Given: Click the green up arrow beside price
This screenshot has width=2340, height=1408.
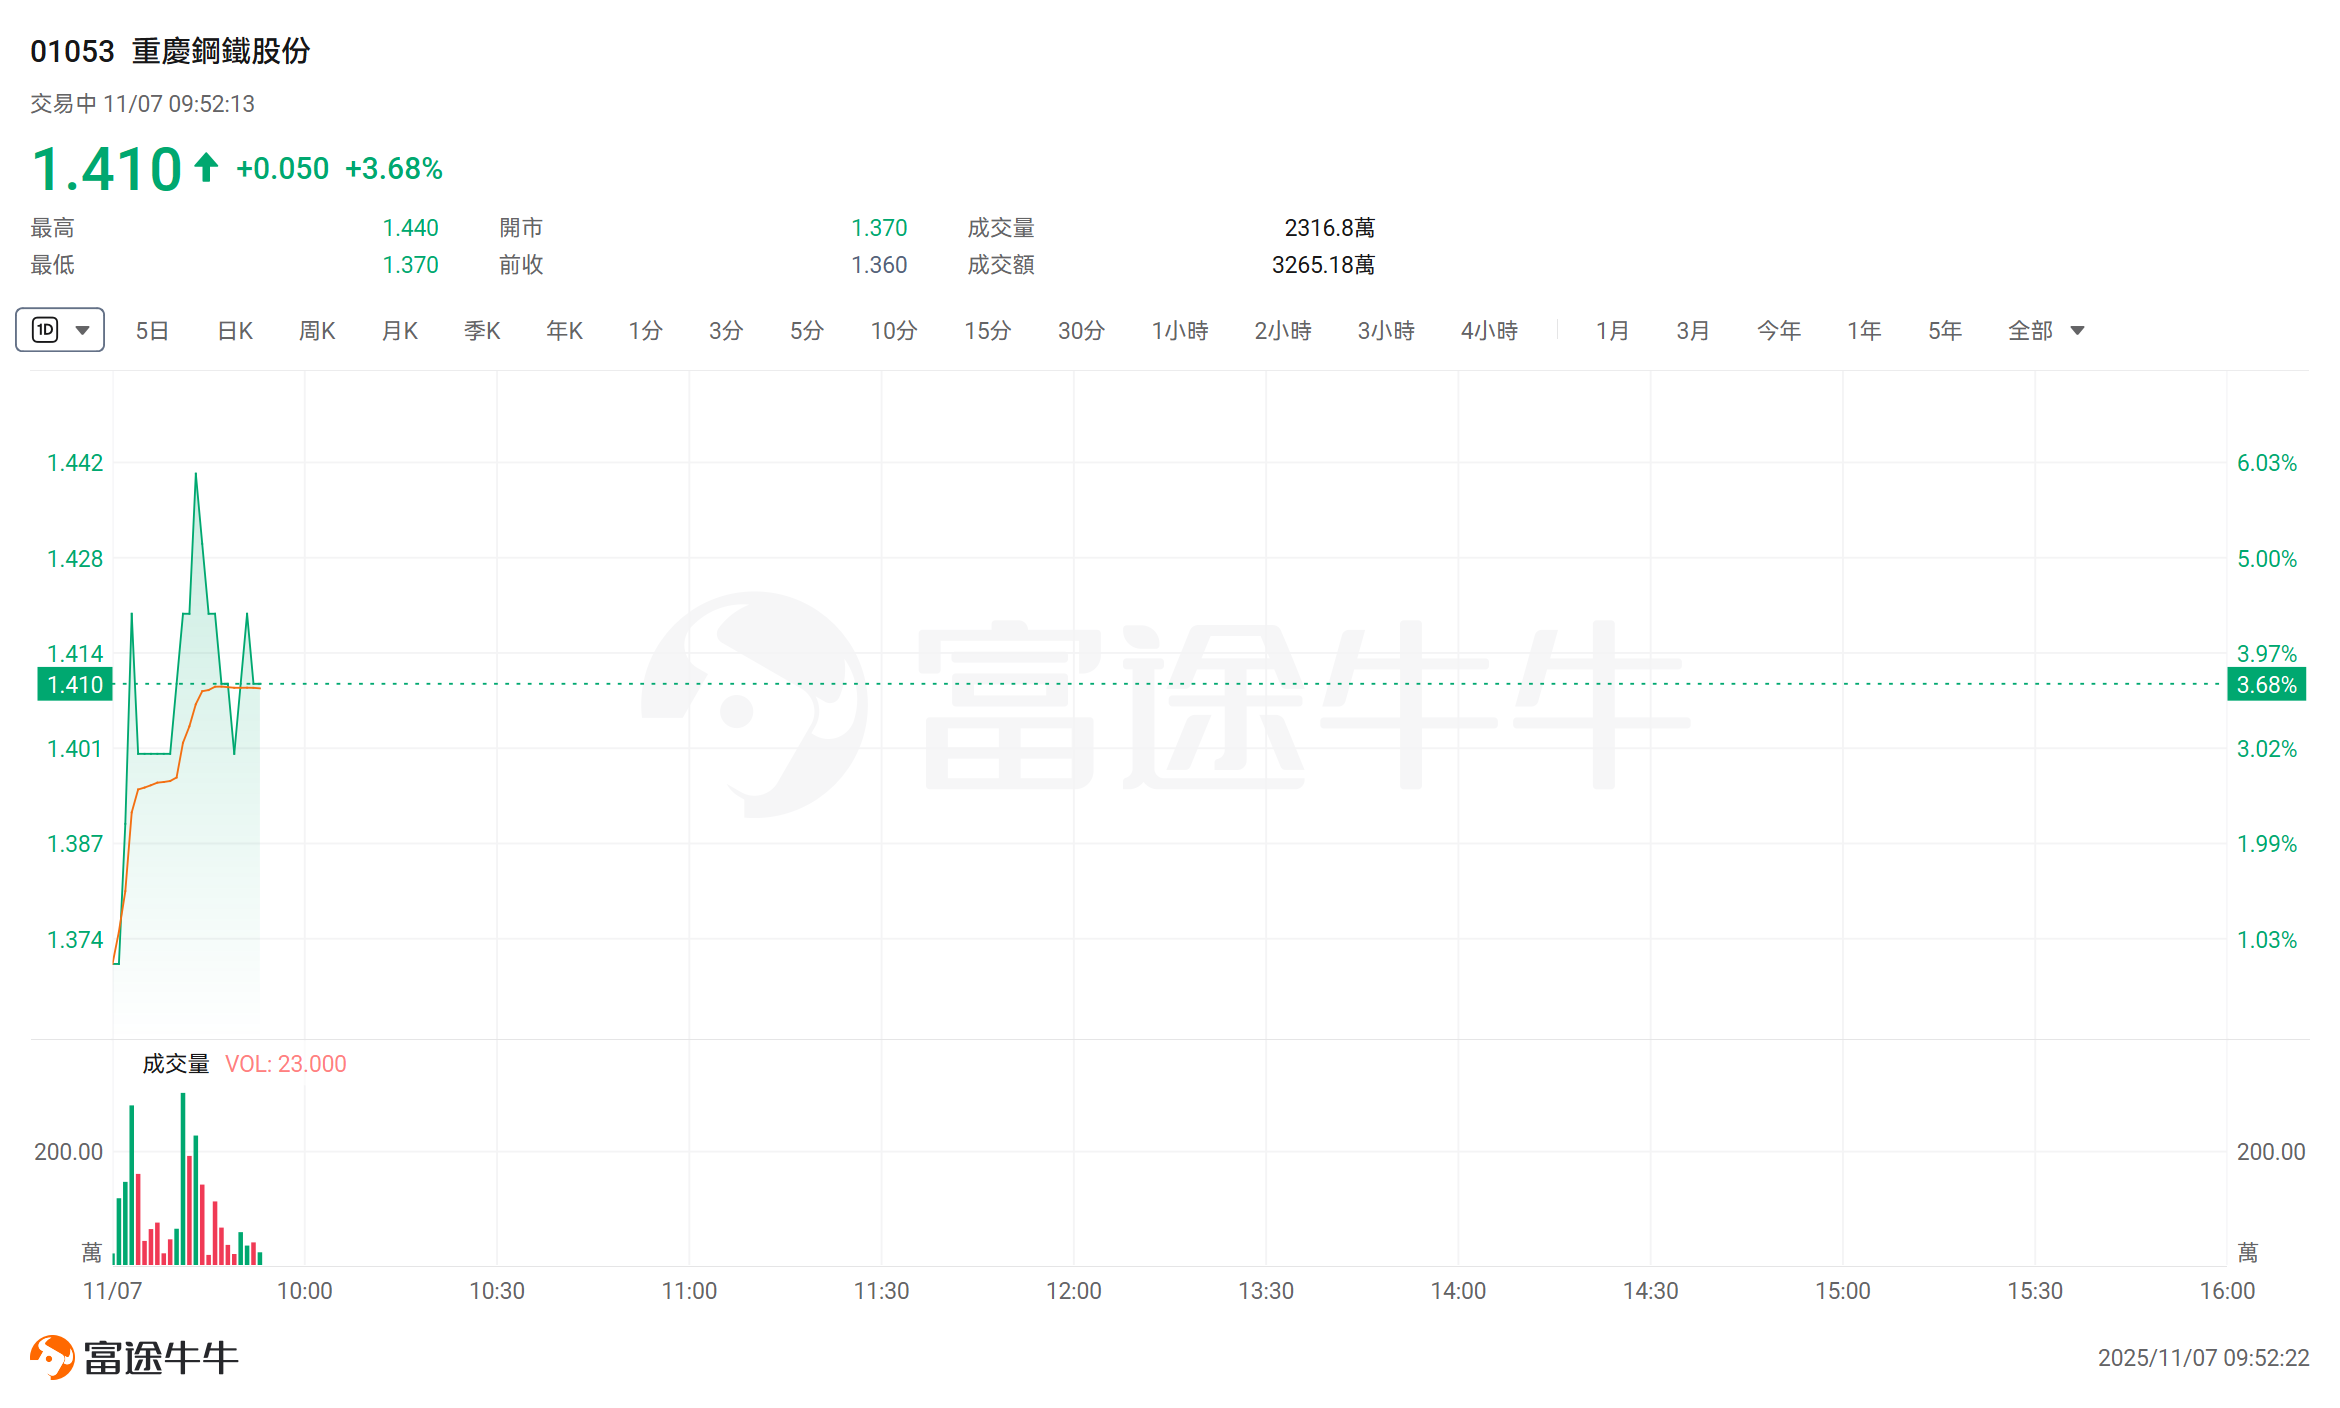Looking at the screenshot, I should [x=206, y=167].
